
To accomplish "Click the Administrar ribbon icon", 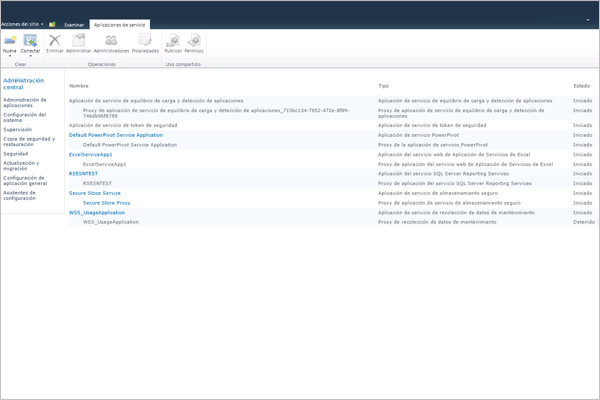I will (x=78, y=40).
